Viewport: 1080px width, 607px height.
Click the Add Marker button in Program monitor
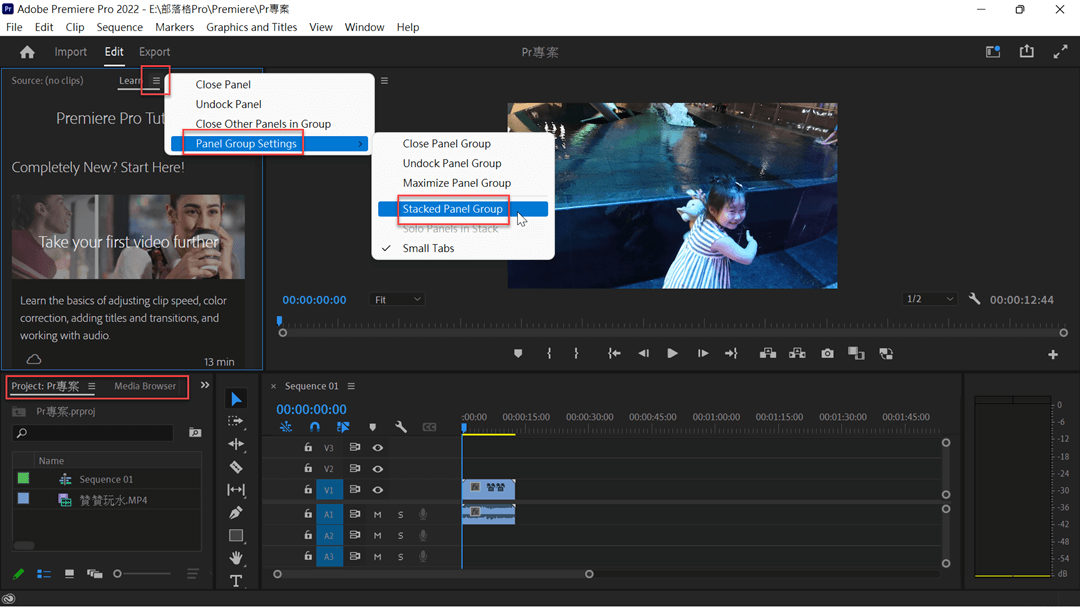point(518,353)
